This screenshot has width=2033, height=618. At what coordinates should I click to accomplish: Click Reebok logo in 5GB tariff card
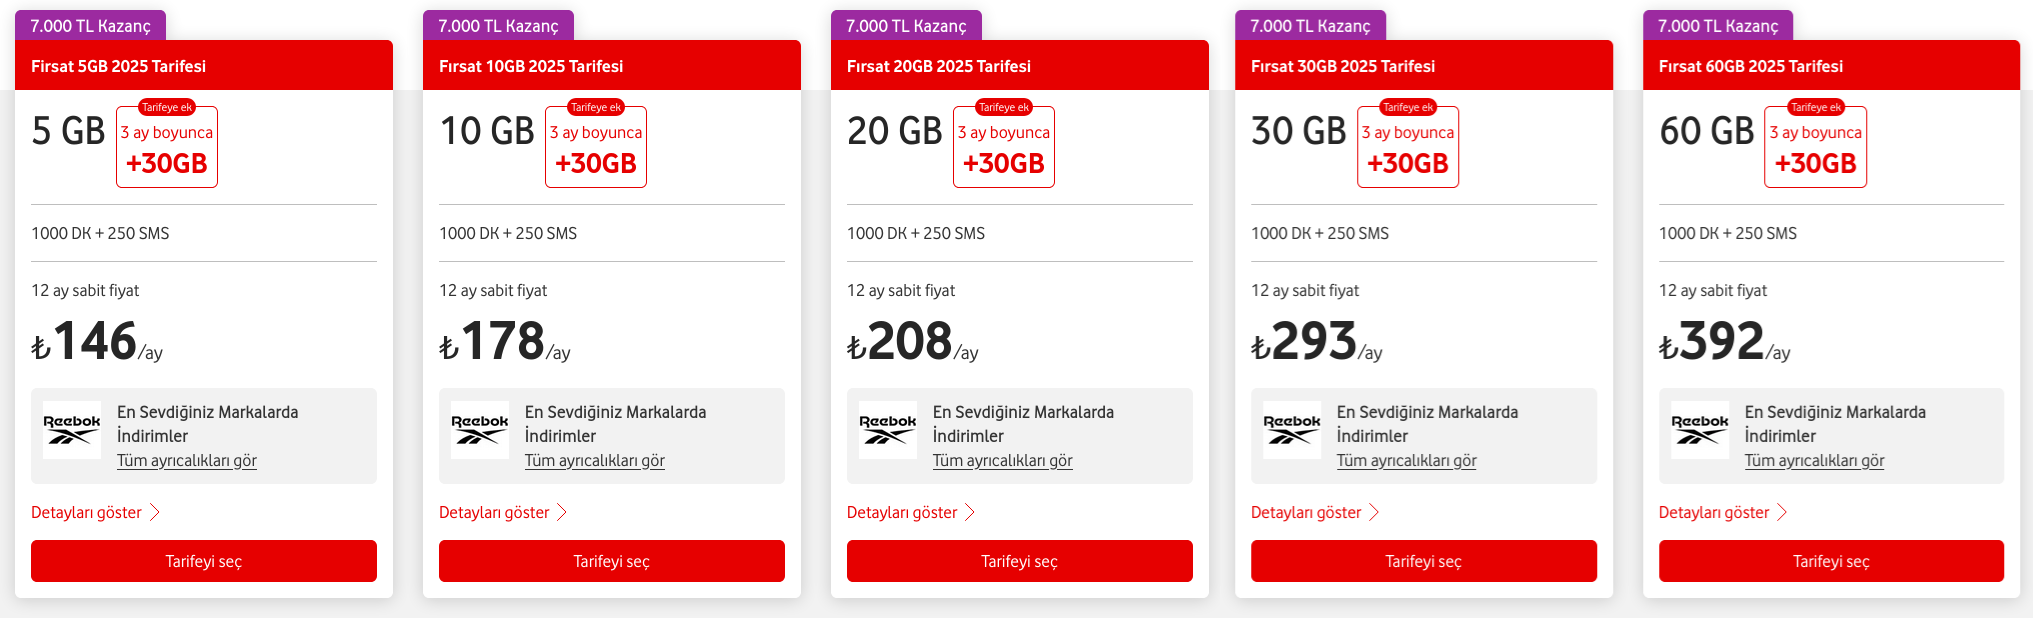click(72, 430)
